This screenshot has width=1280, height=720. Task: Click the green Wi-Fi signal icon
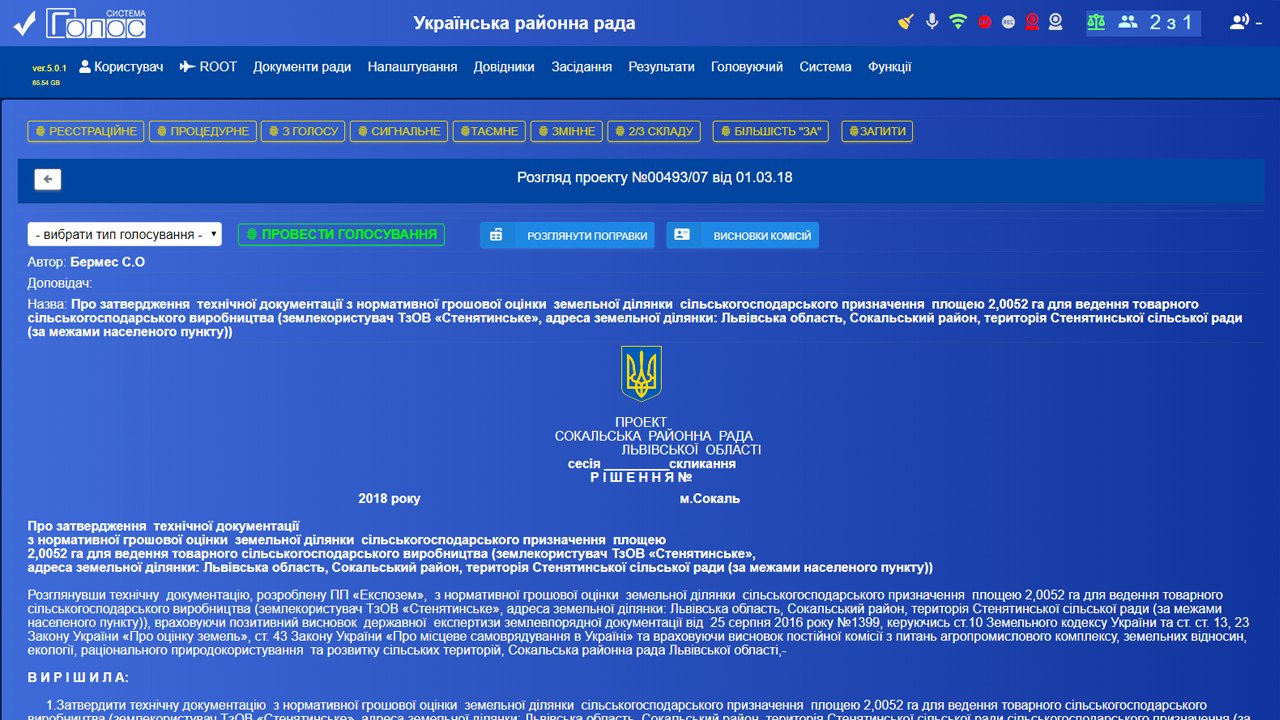[x=958, y=21]
